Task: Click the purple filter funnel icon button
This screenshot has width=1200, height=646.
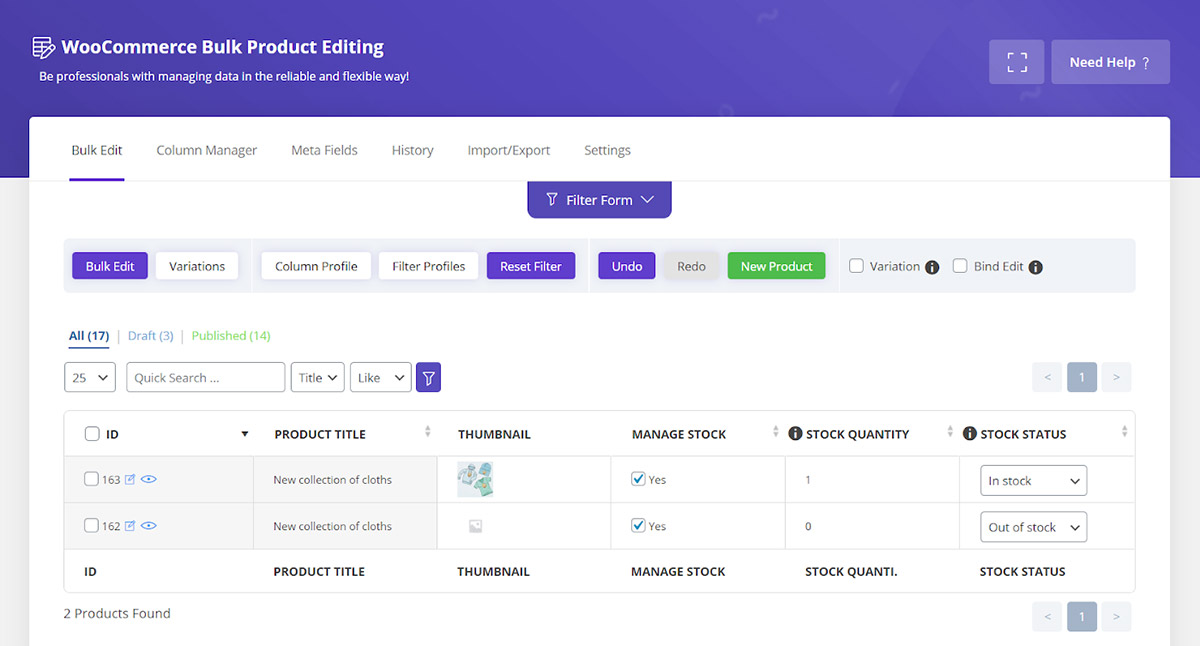Action: (x=428, y=377)
